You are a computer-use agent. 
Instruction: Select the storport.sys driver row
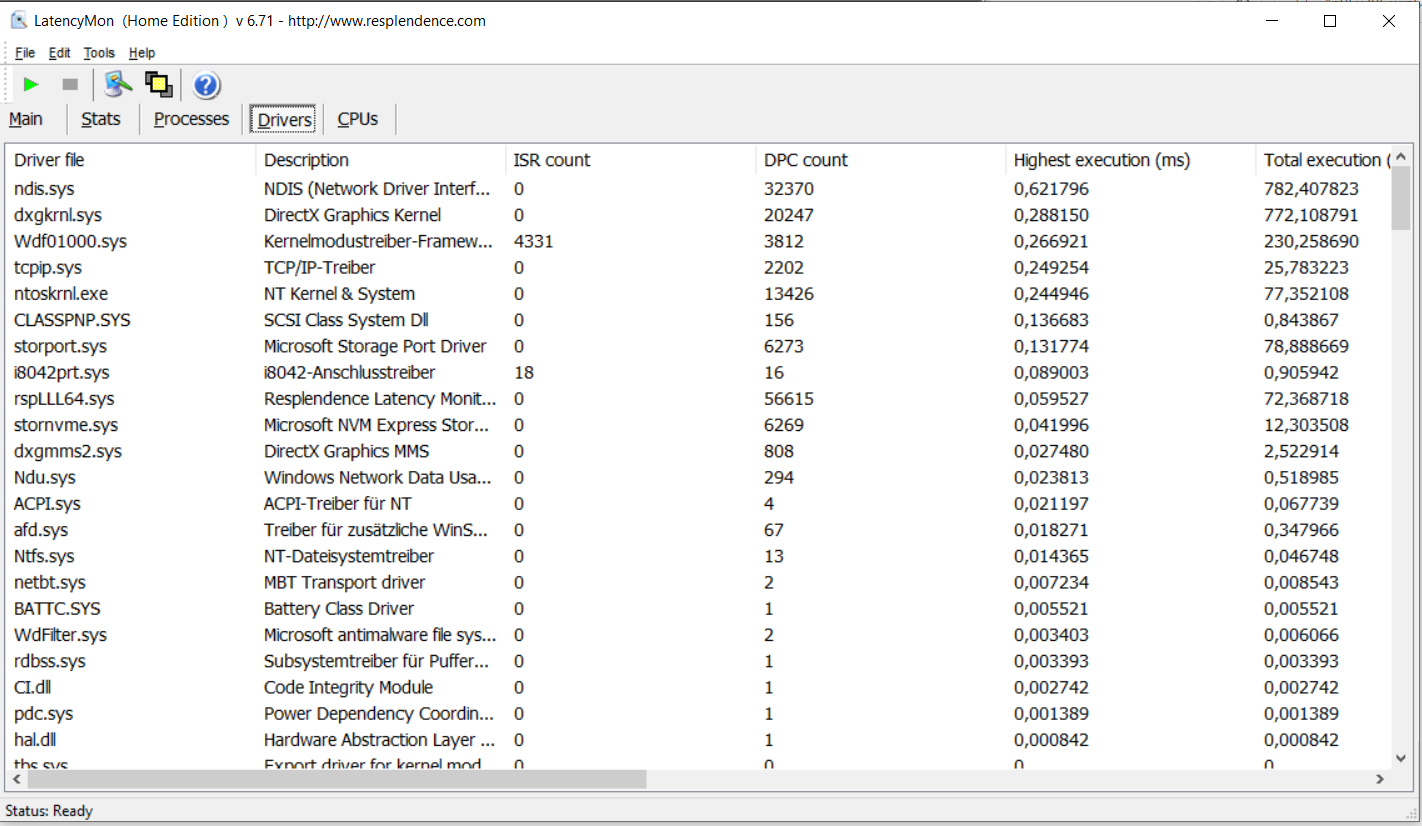(x=698, y=346)
